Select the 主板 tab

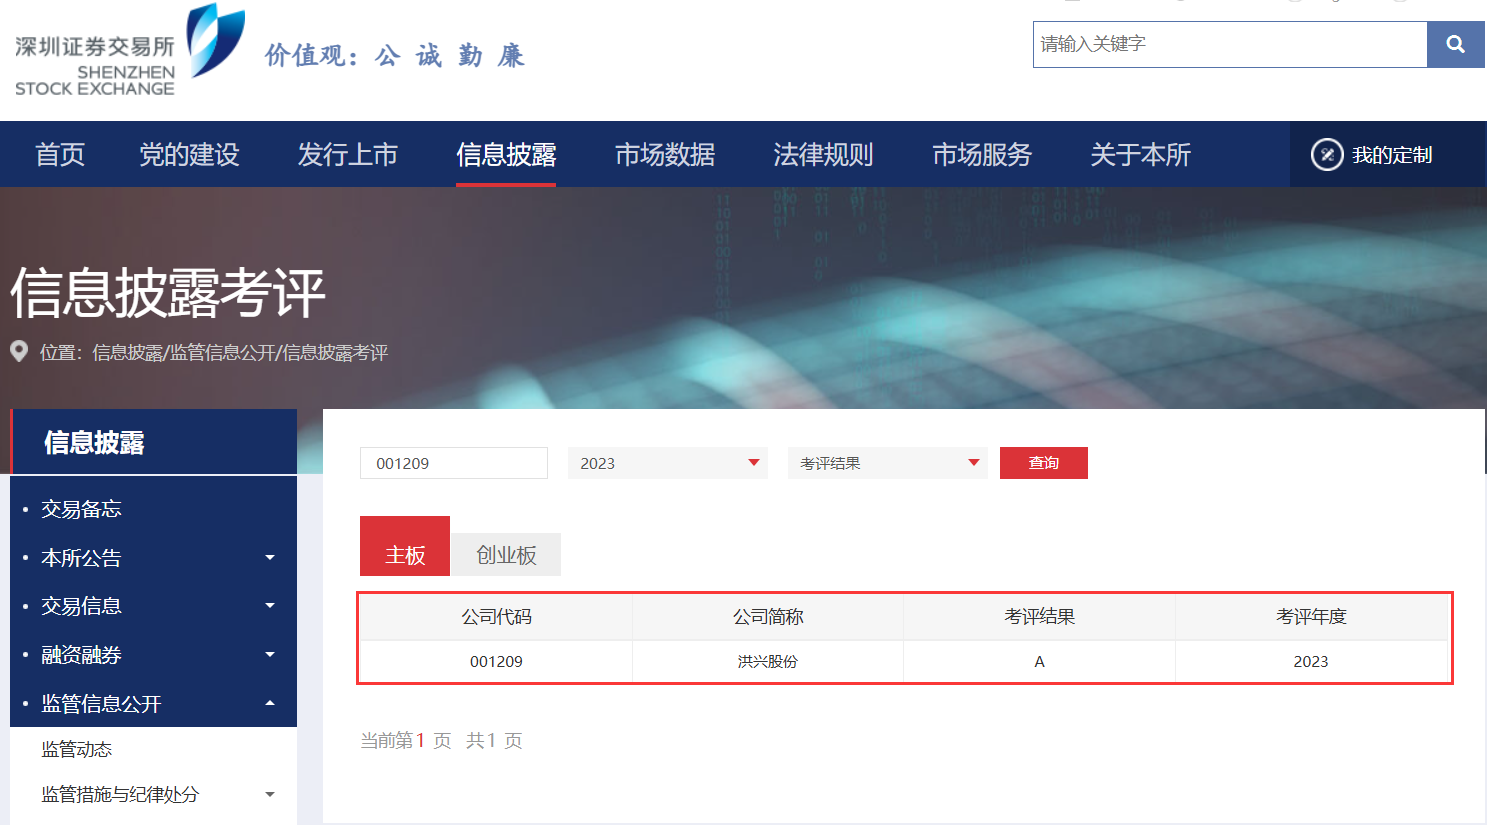pyautogui.click(x=405, y=555)
